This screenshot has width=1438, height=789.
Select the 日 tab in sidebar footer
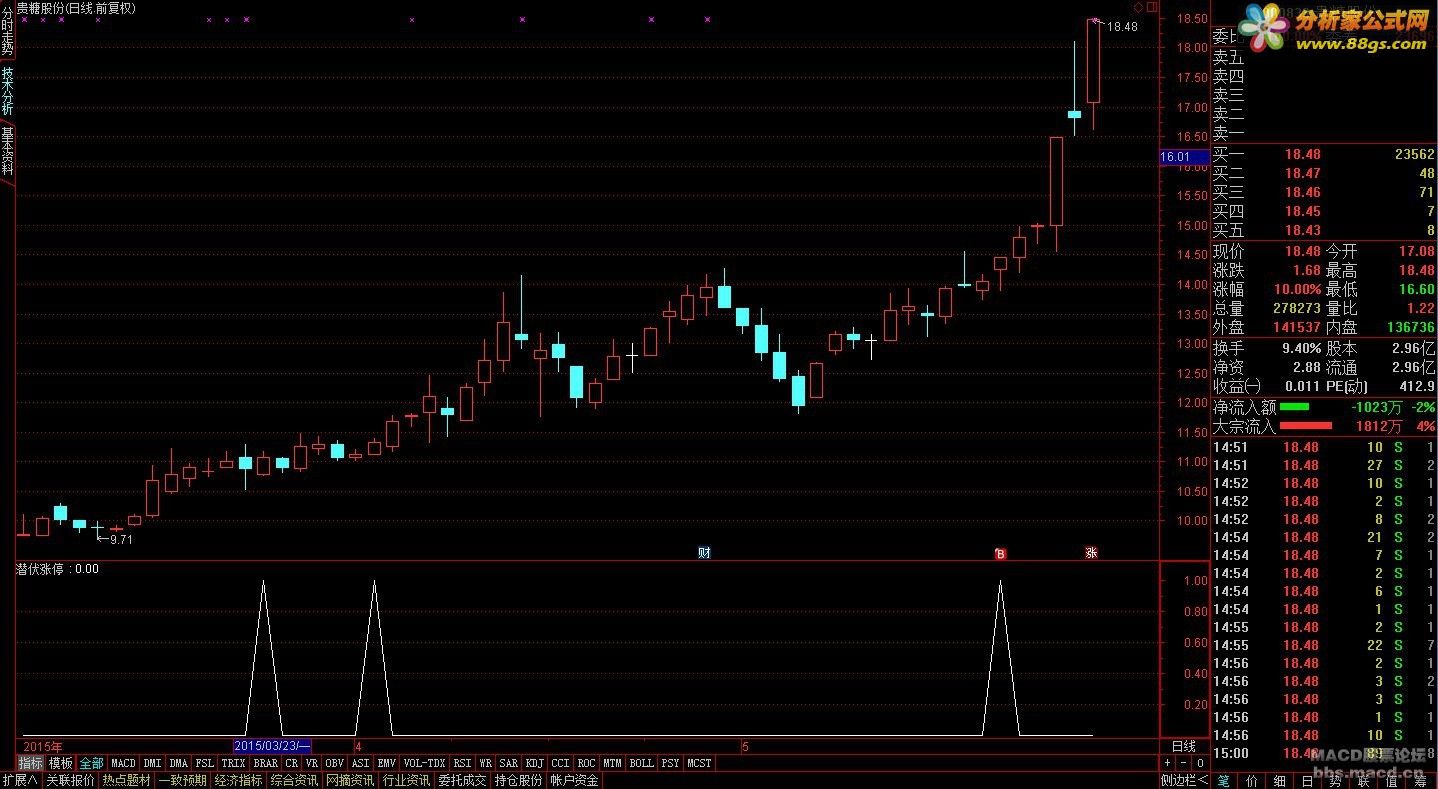(1309, 780)
